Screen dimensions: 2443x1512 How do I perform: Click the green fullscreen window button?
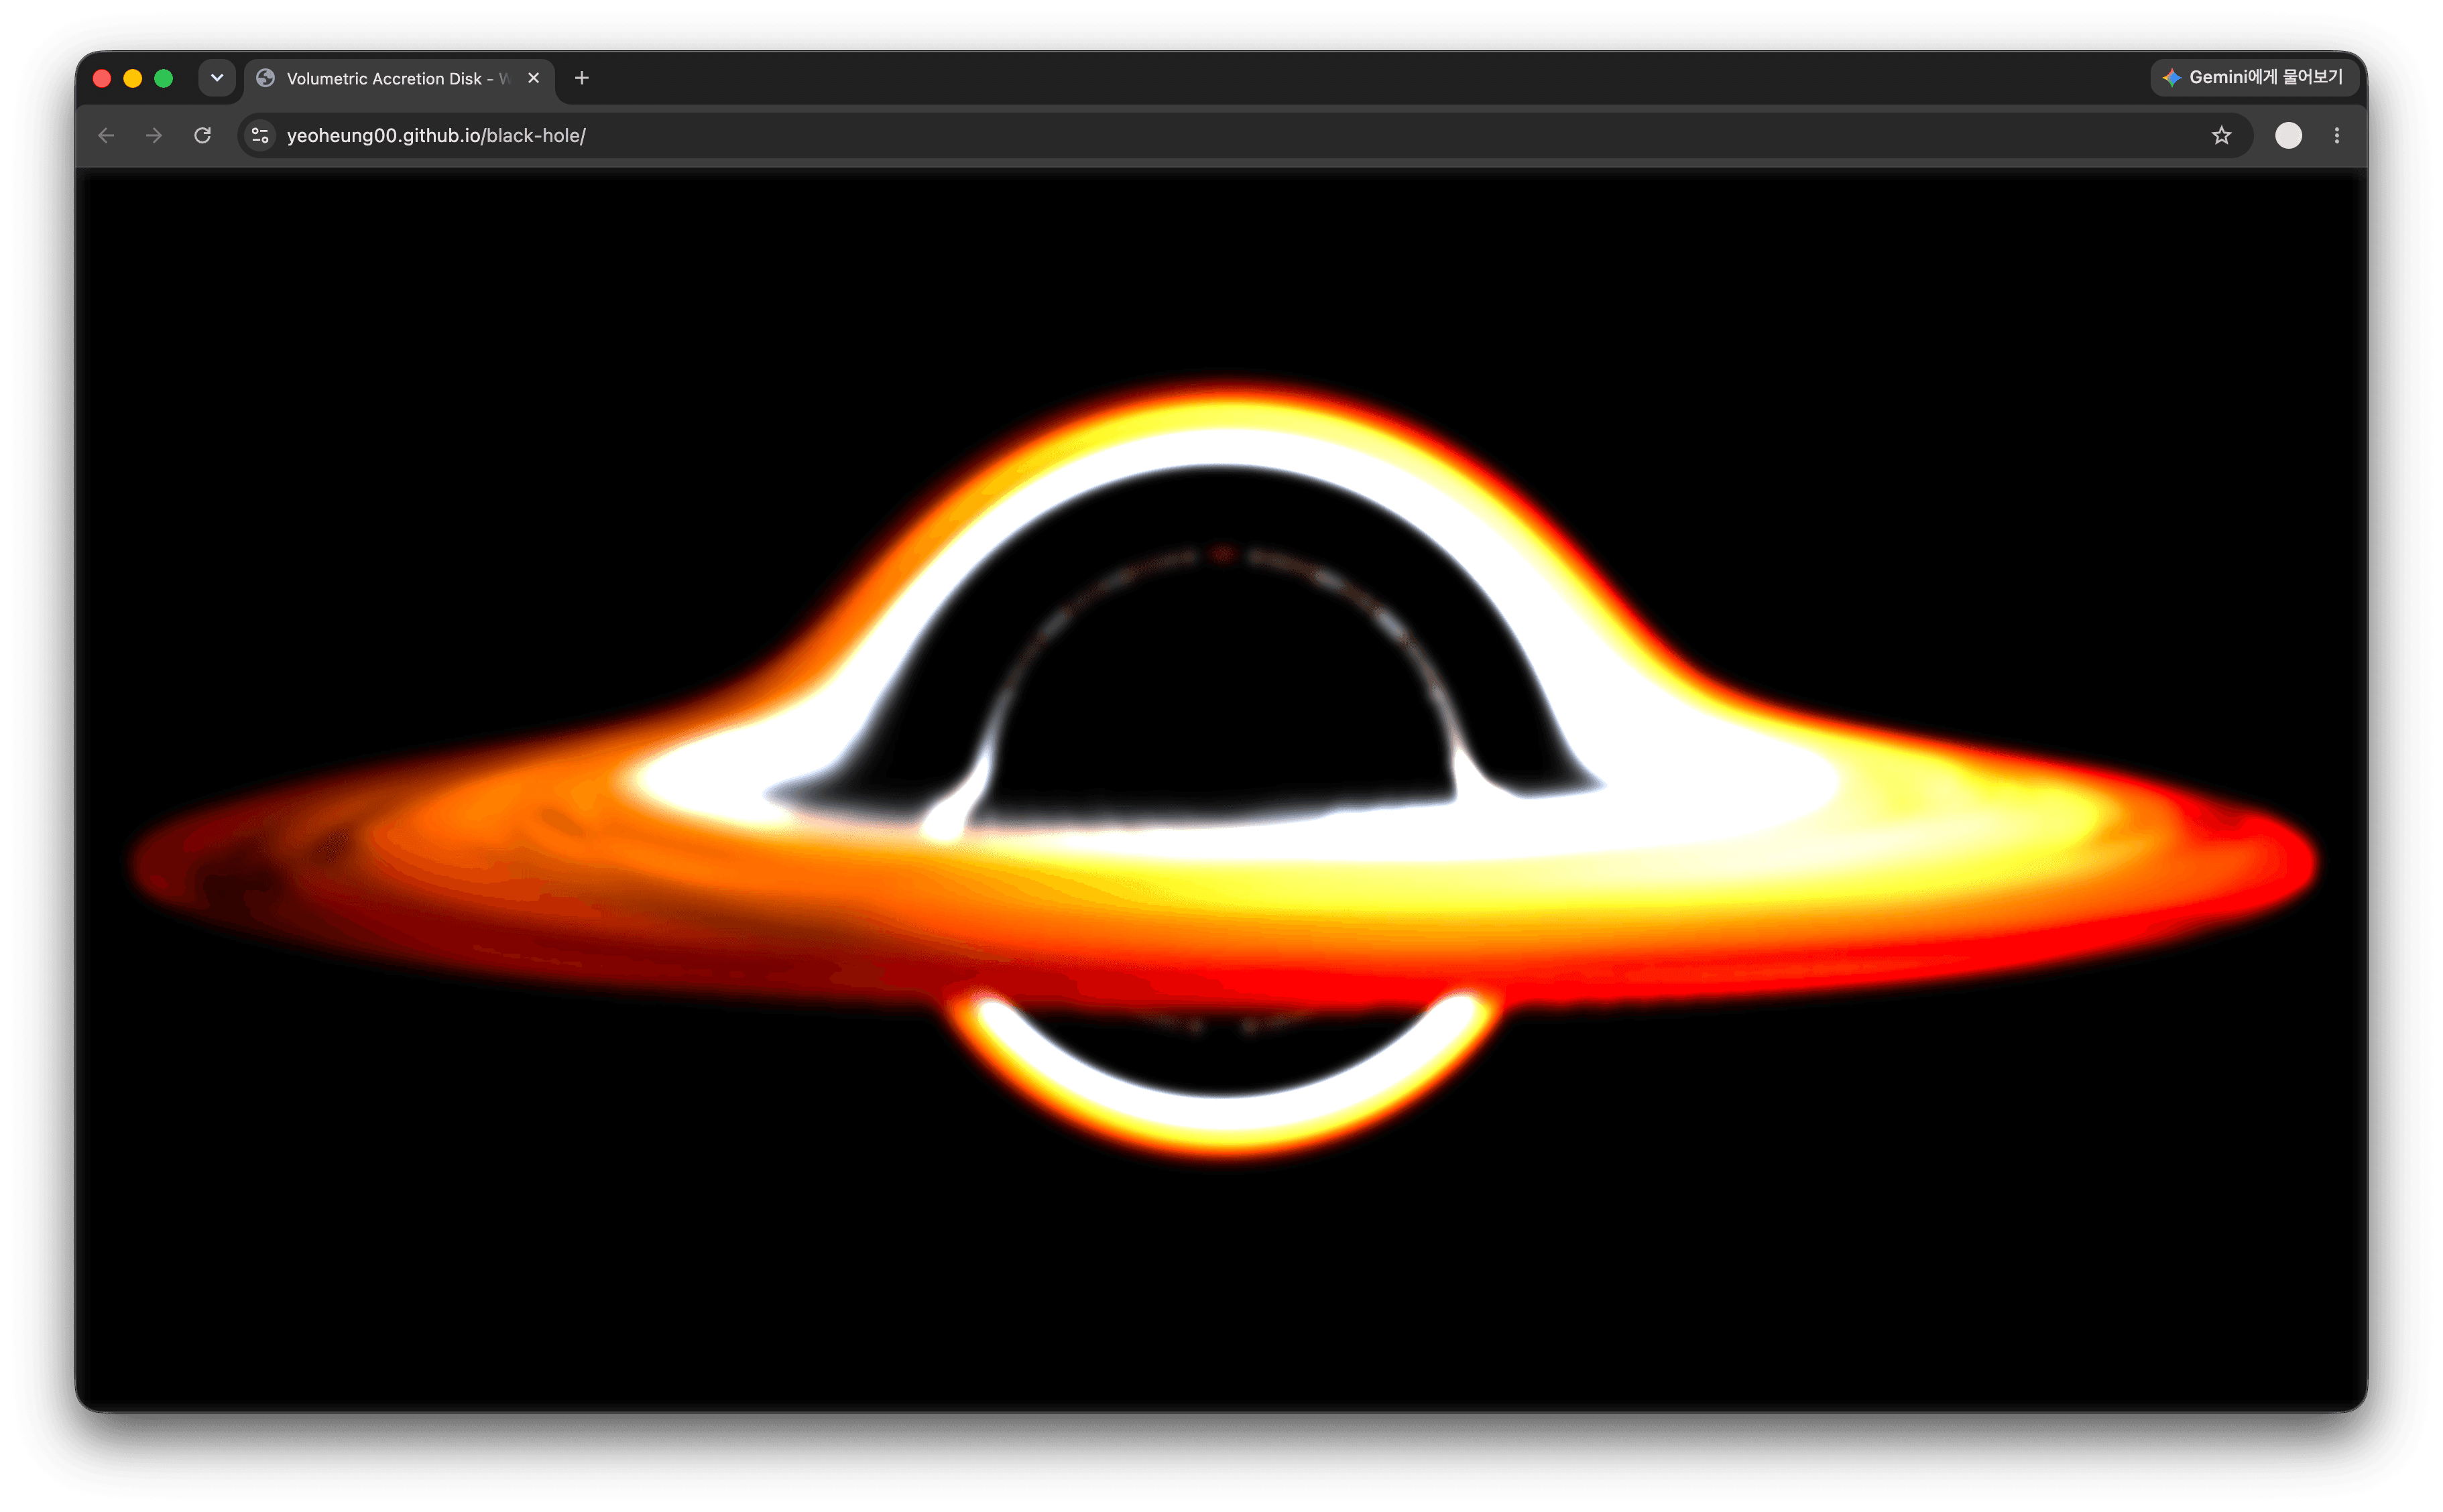click(x=164, y=78)
